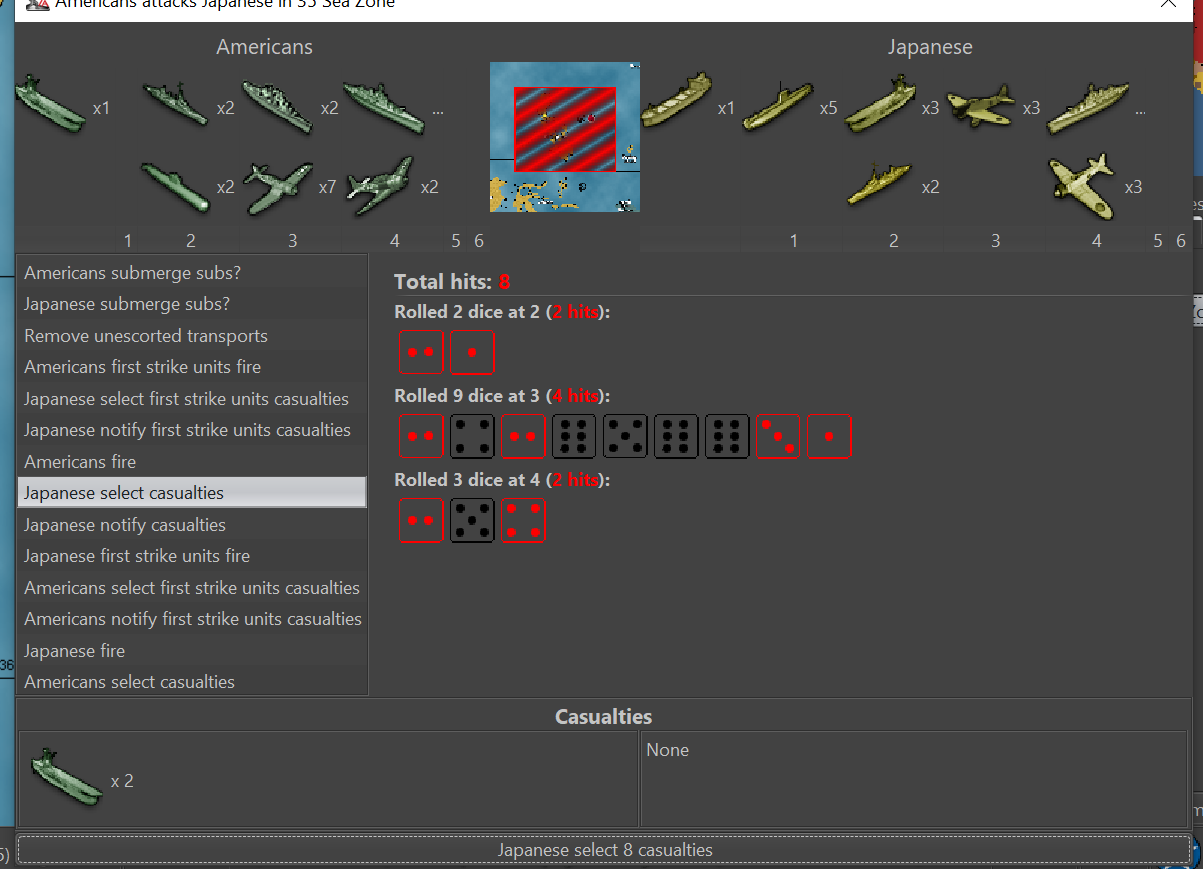Click the American casualty unit in the Casualties panel

tap(67, 779)
